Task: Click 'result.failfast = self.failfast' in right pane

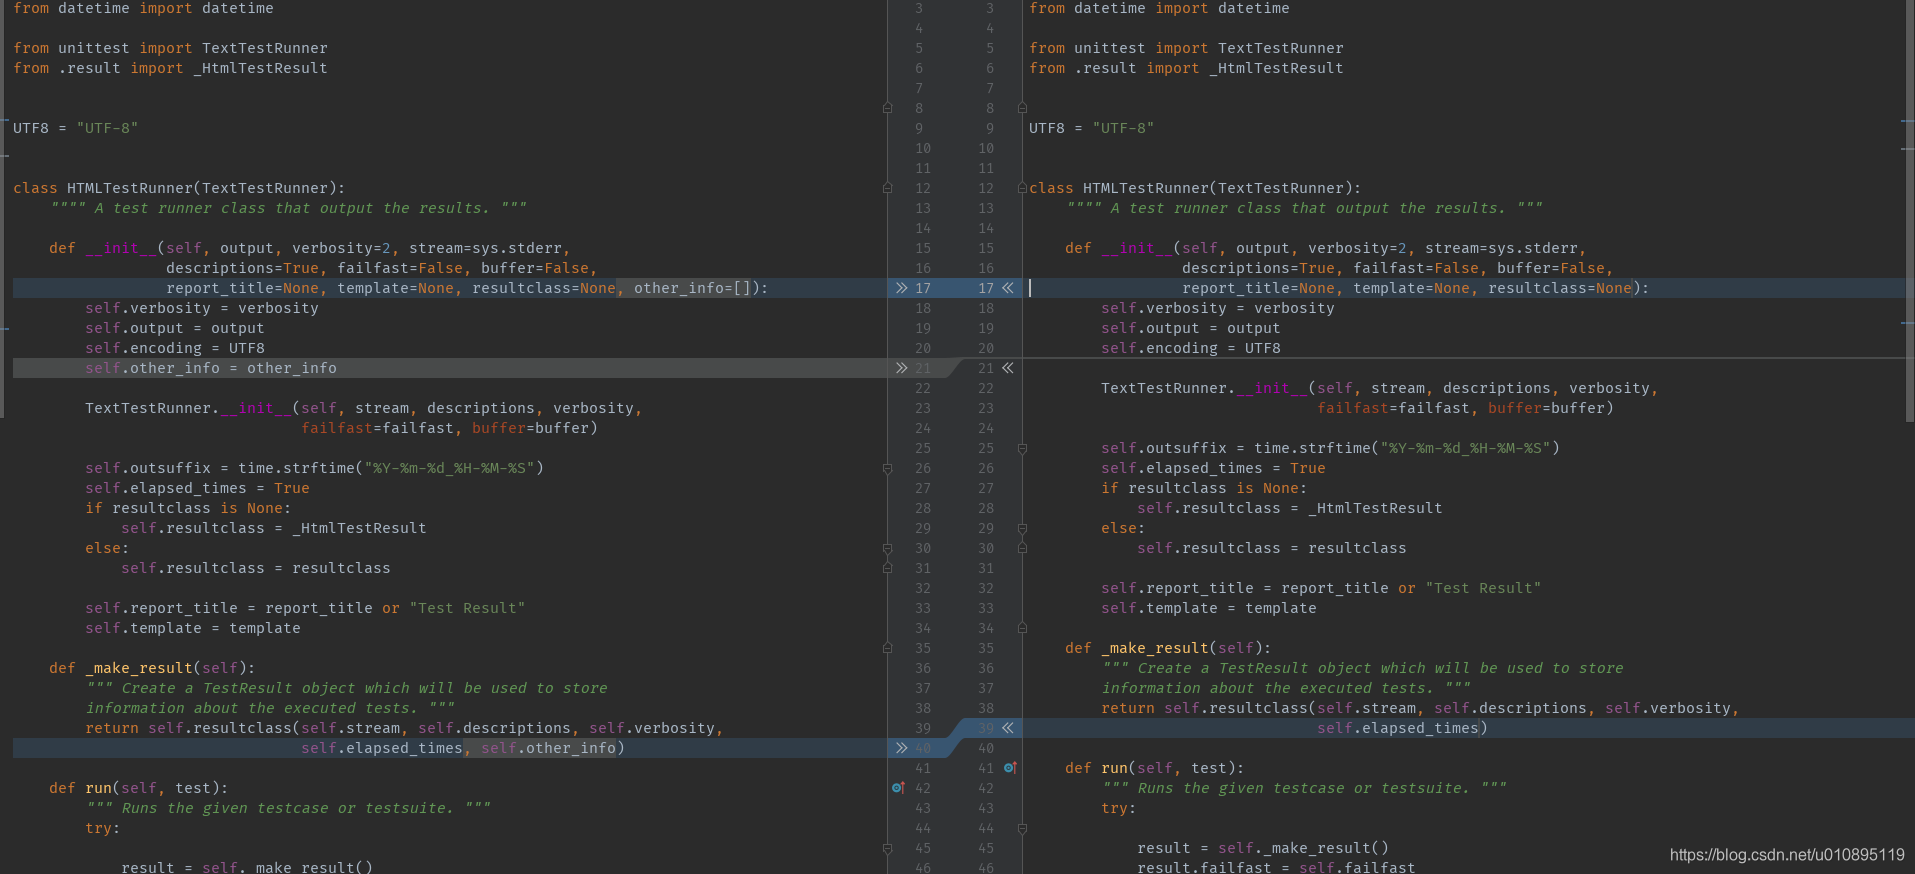Action: (x=1276, y=868)
